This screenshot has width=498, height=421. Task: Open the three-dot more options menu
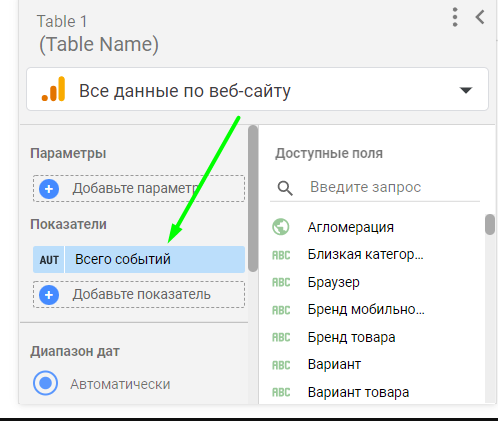455,17
